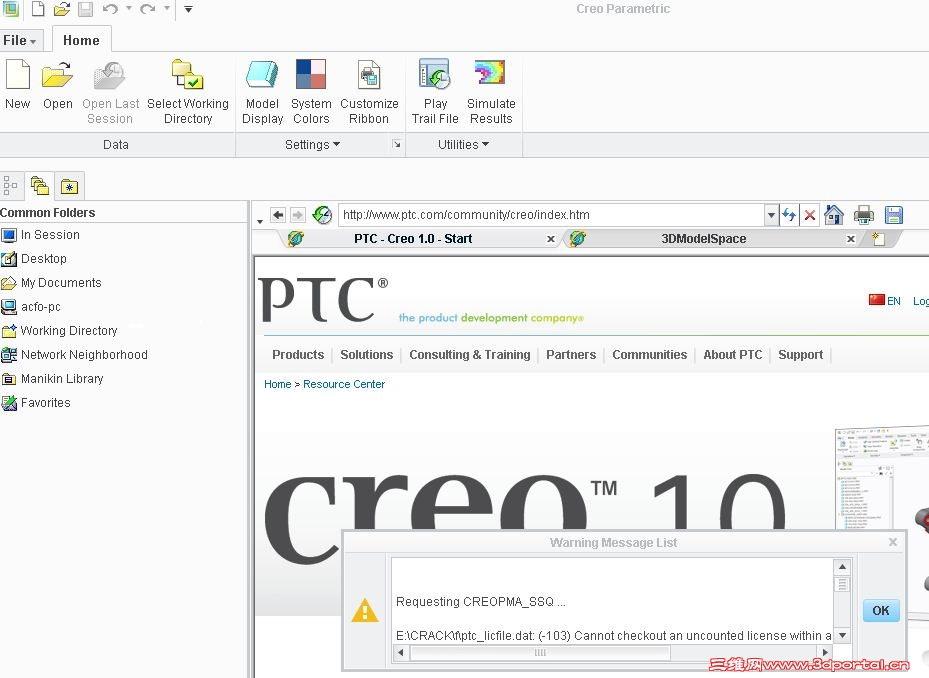Expand the Customize Quick Access Toolbar arrow

tap(188, 9)
